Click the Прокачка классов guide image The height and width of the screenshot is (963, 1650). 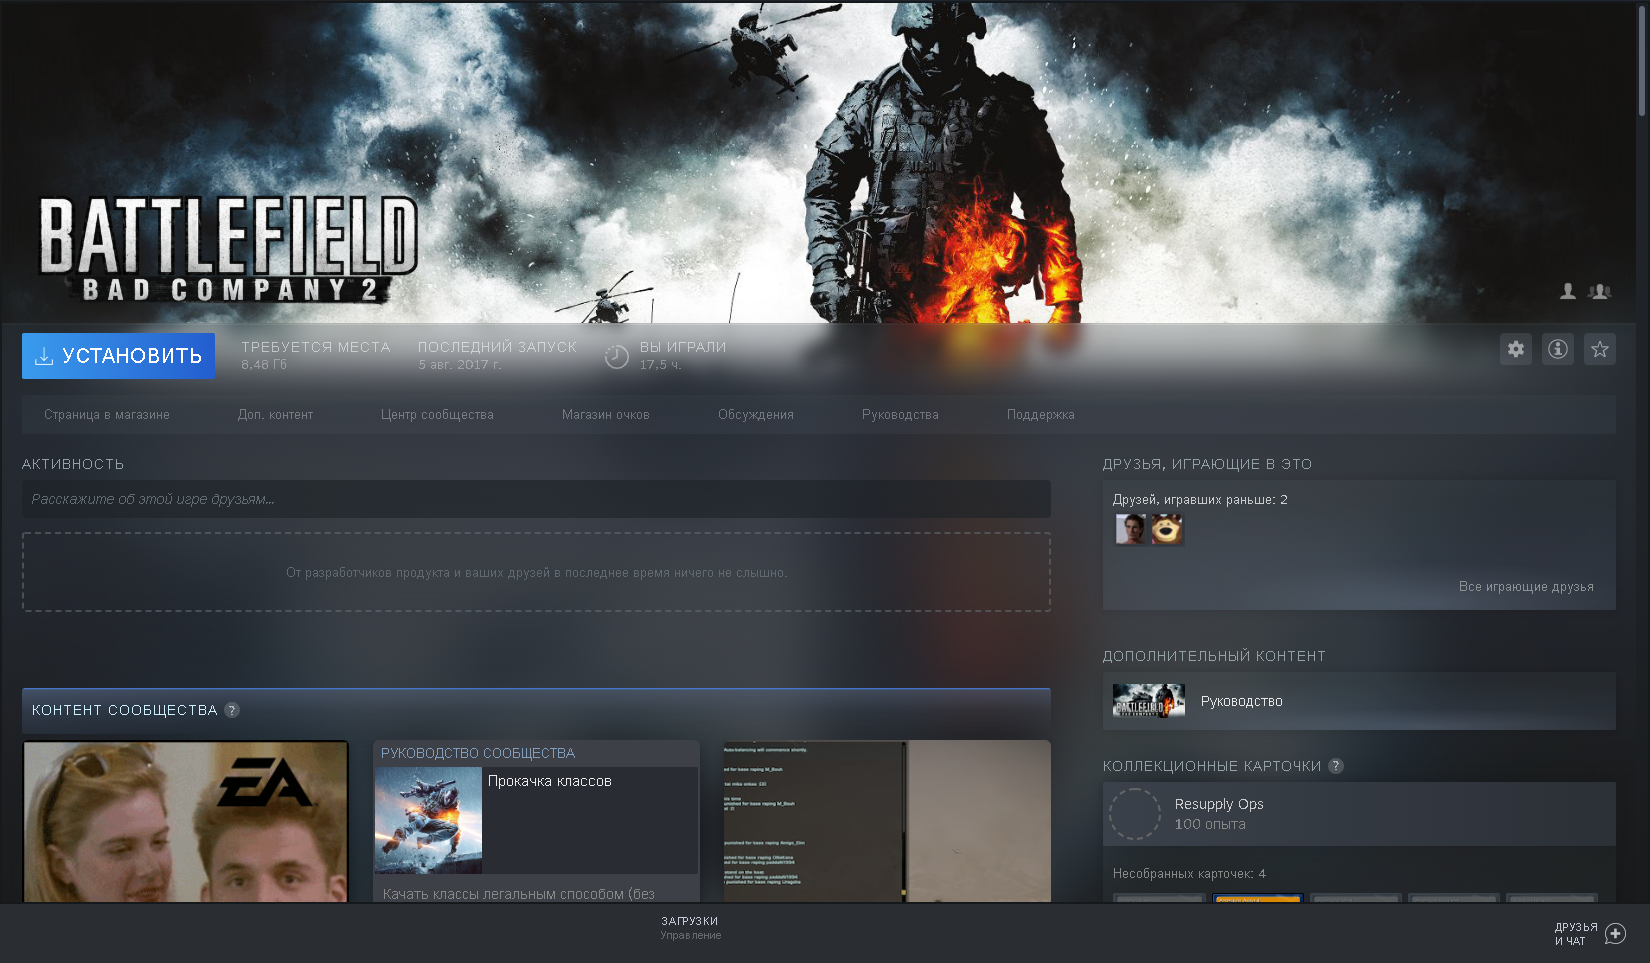[428, 821]
